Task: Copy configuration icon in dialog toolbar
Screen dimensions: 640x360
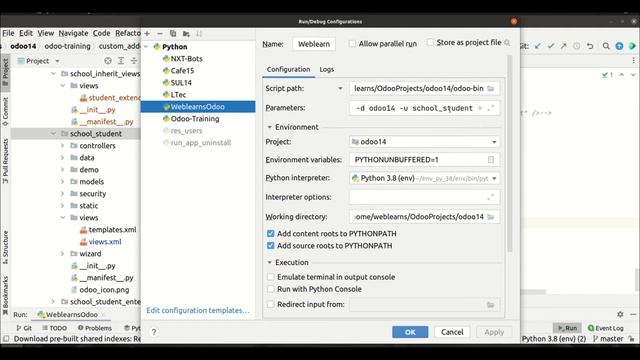Action: 173,33
